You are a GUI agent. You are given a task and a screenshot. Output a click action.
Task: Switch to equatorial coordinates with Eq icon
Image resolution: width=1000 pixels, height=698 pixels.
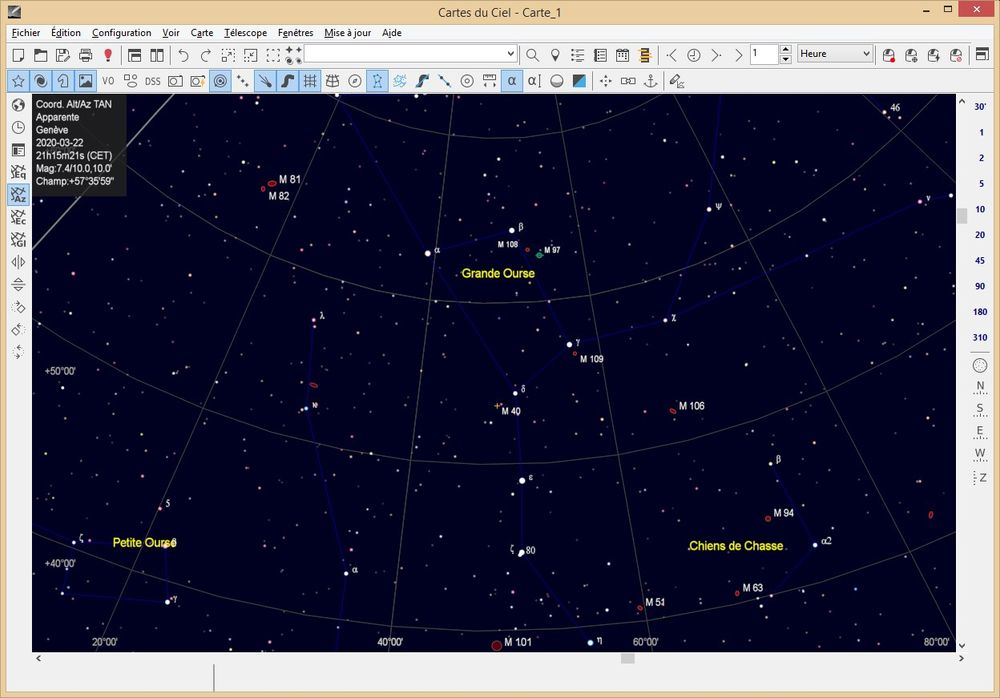point(17,172)
